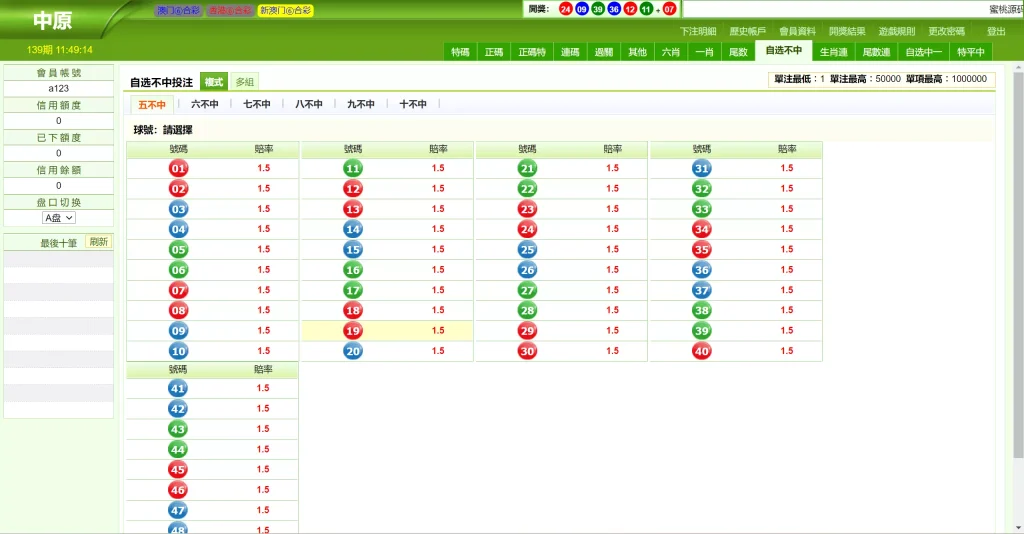
Task: Click drawn result ball 24 in header
Action: tap(566, 9)
